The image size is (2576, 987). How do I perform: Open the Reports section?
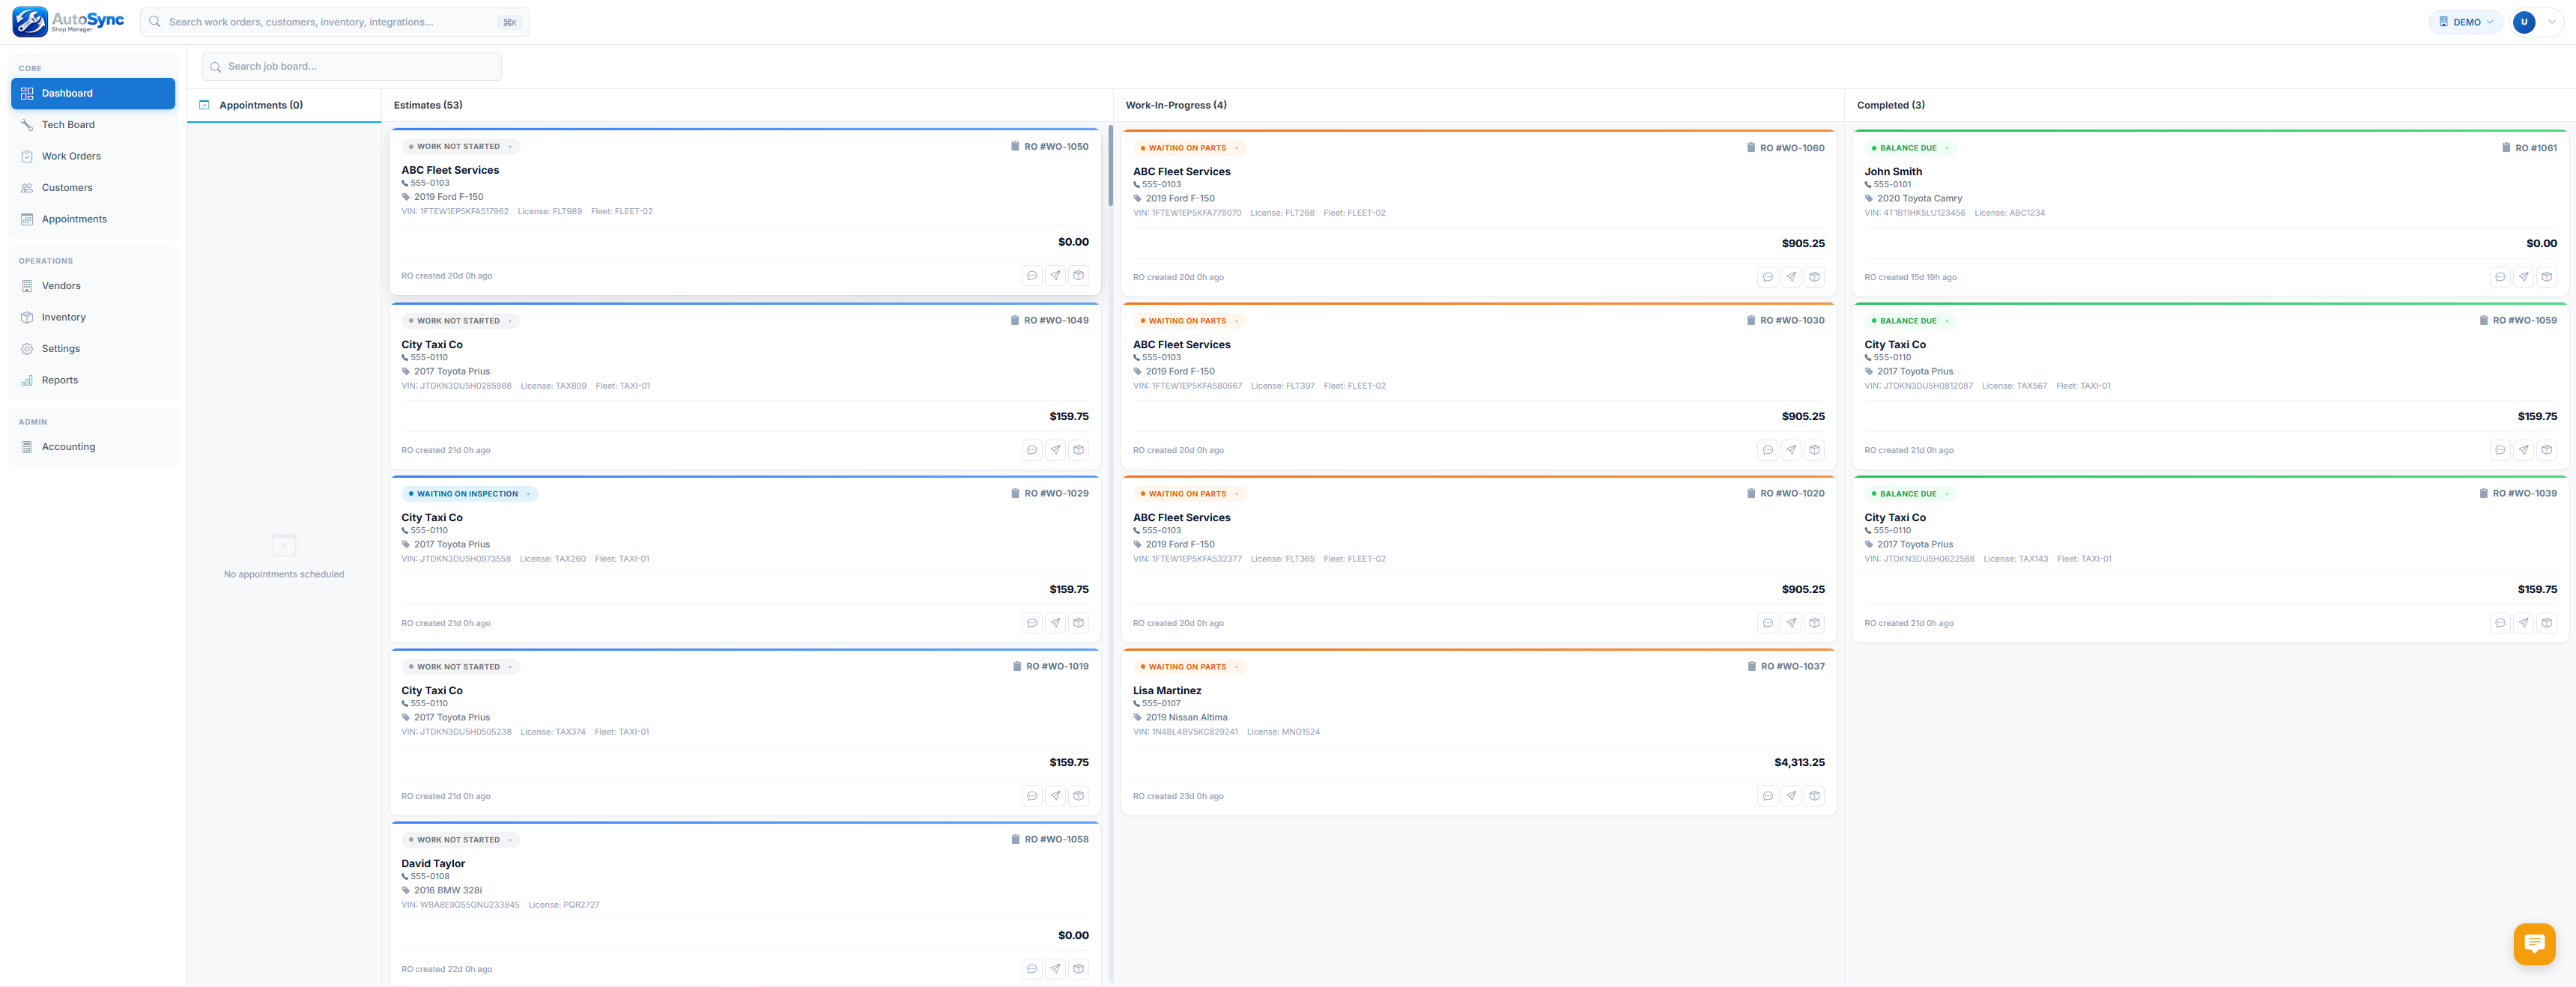(x=60, y=380)
